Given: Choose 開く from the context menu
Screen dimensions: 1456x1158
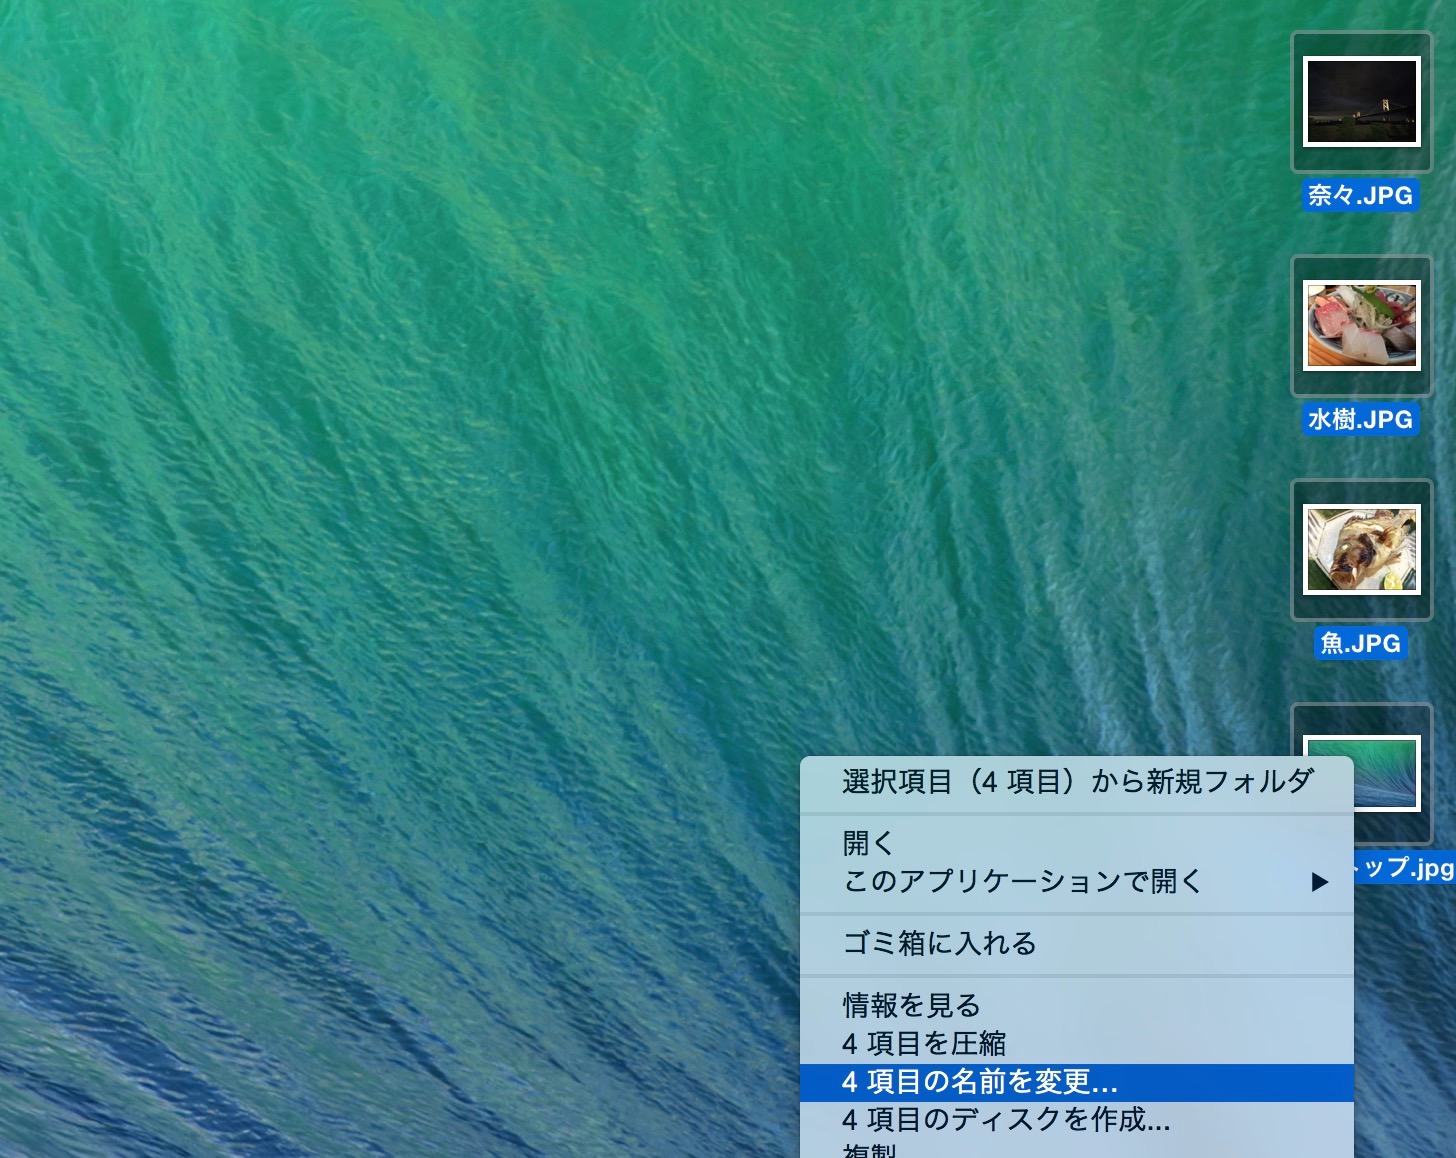Looking at the screenshot, I should click(x=1077, y=843).
